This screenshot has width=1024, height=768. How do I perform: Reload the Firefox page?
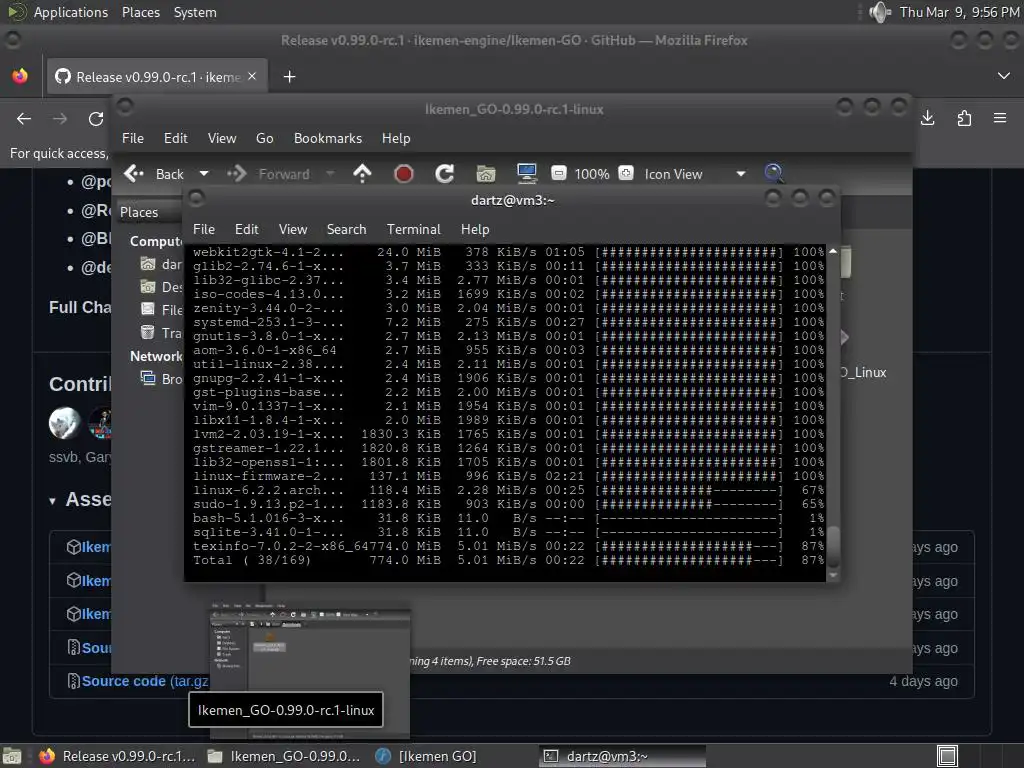pyautogui.click(x=96, y=119)
